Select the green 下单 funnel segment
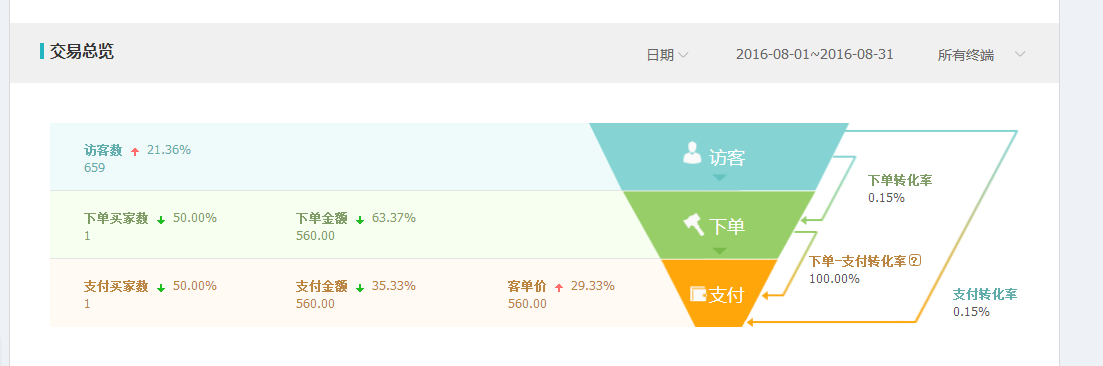The width and height of the screenshot is (1103, 366). (x=719, y=225)
